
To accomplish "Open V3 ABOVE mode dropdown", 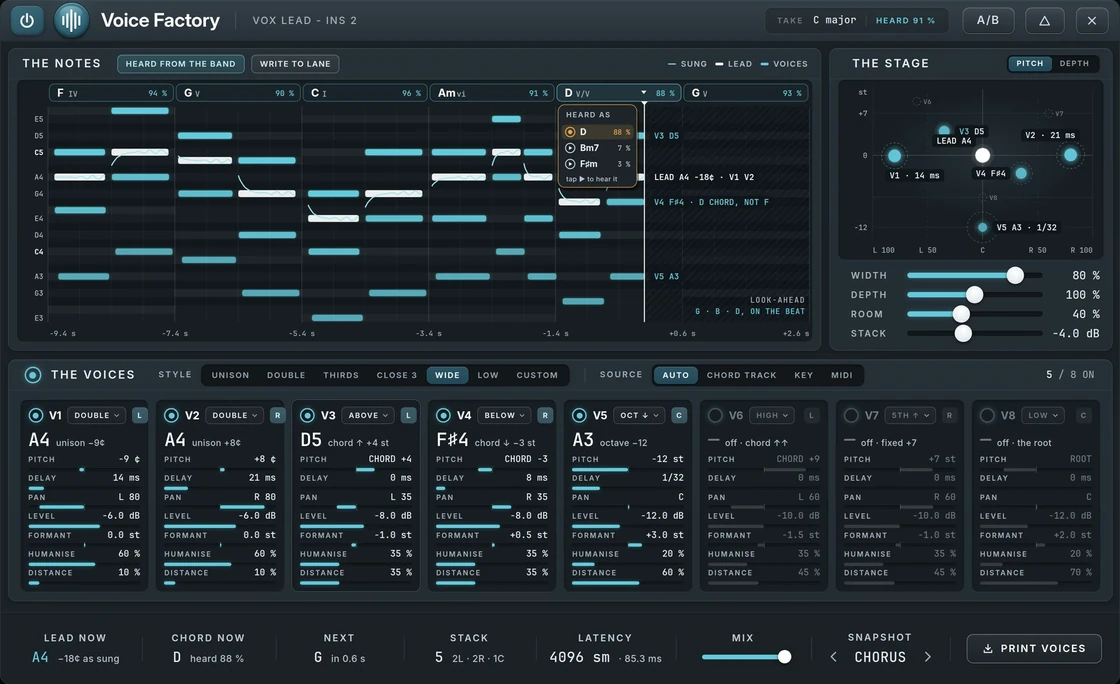I will tap(368, 415).
